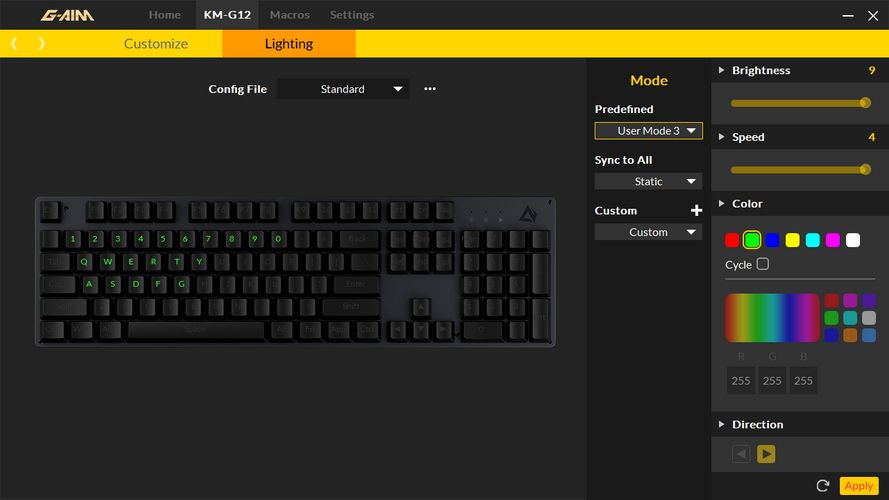Click the lit S key on keyboard

tap(113, 284)
